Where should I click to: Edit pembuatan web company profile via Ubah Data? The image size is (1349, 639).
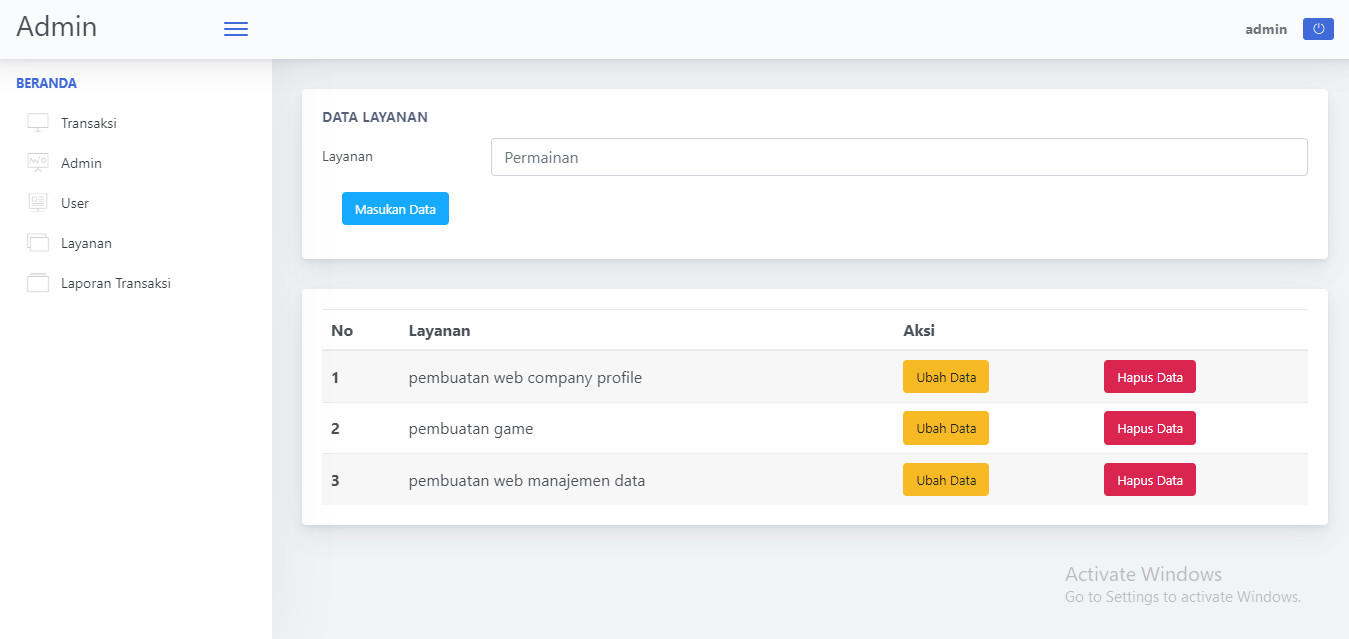945,377
